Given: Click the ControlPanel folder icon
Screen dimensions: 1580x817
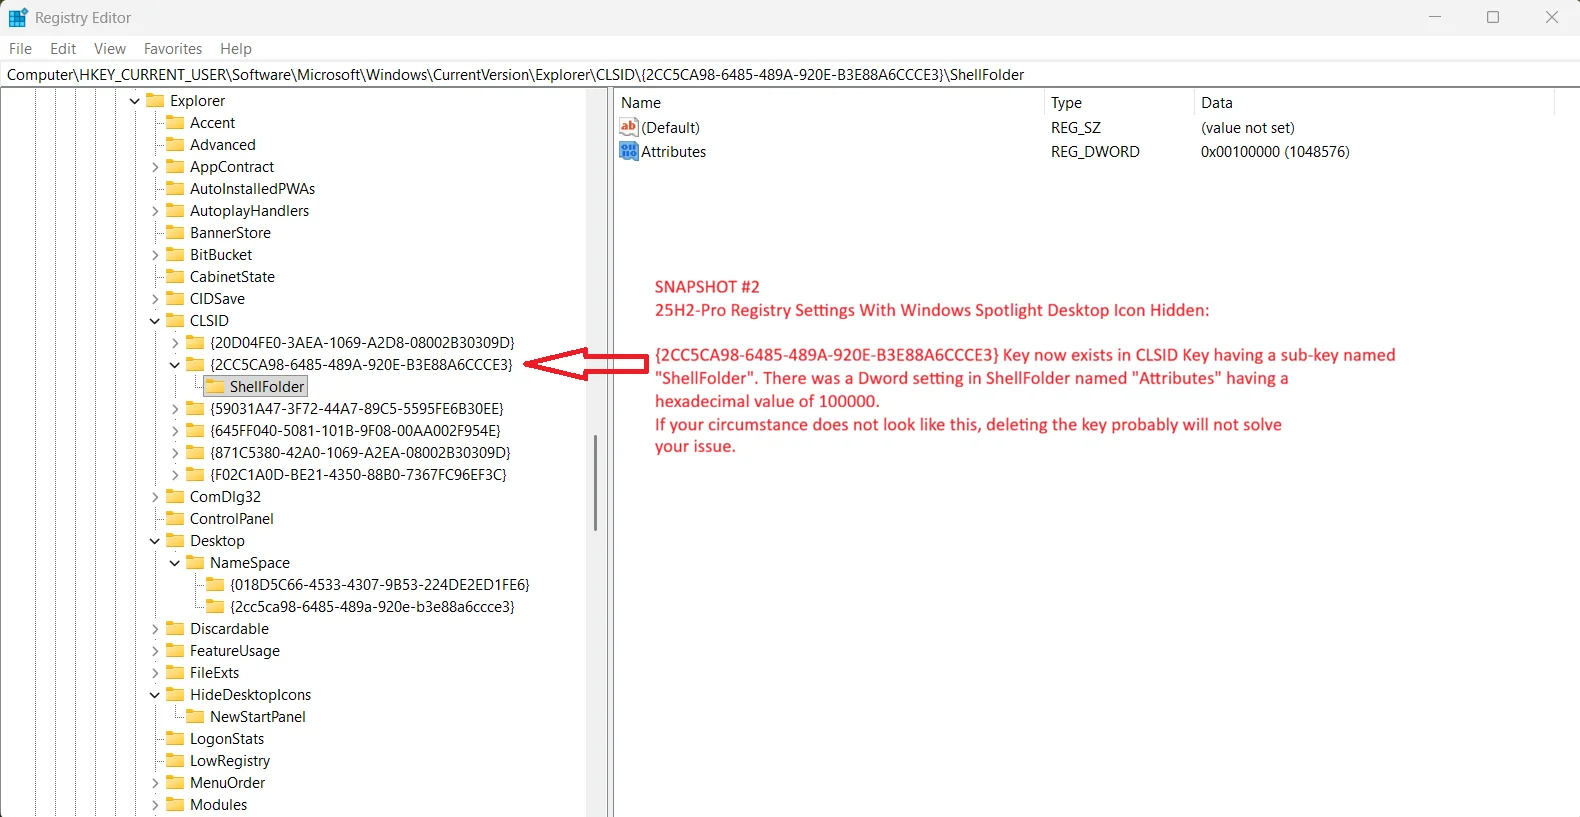Looking at the screenshot, I should coord(175,518).
